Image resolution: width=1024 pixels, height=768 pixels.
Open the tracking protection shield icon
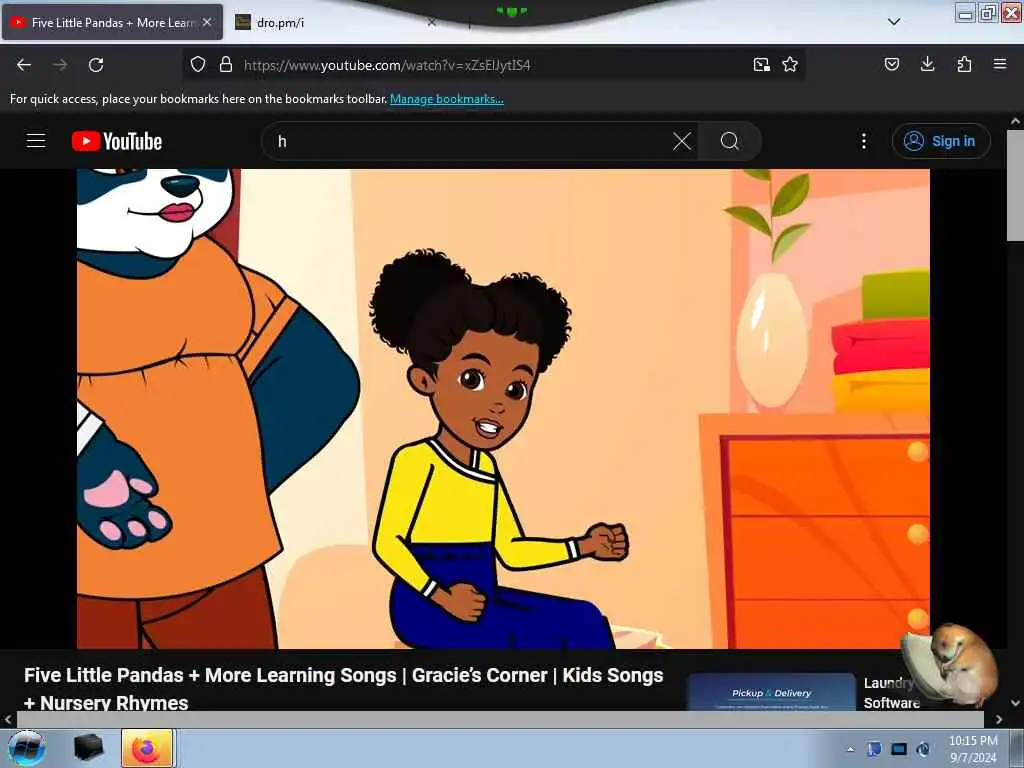pos(198,65)
